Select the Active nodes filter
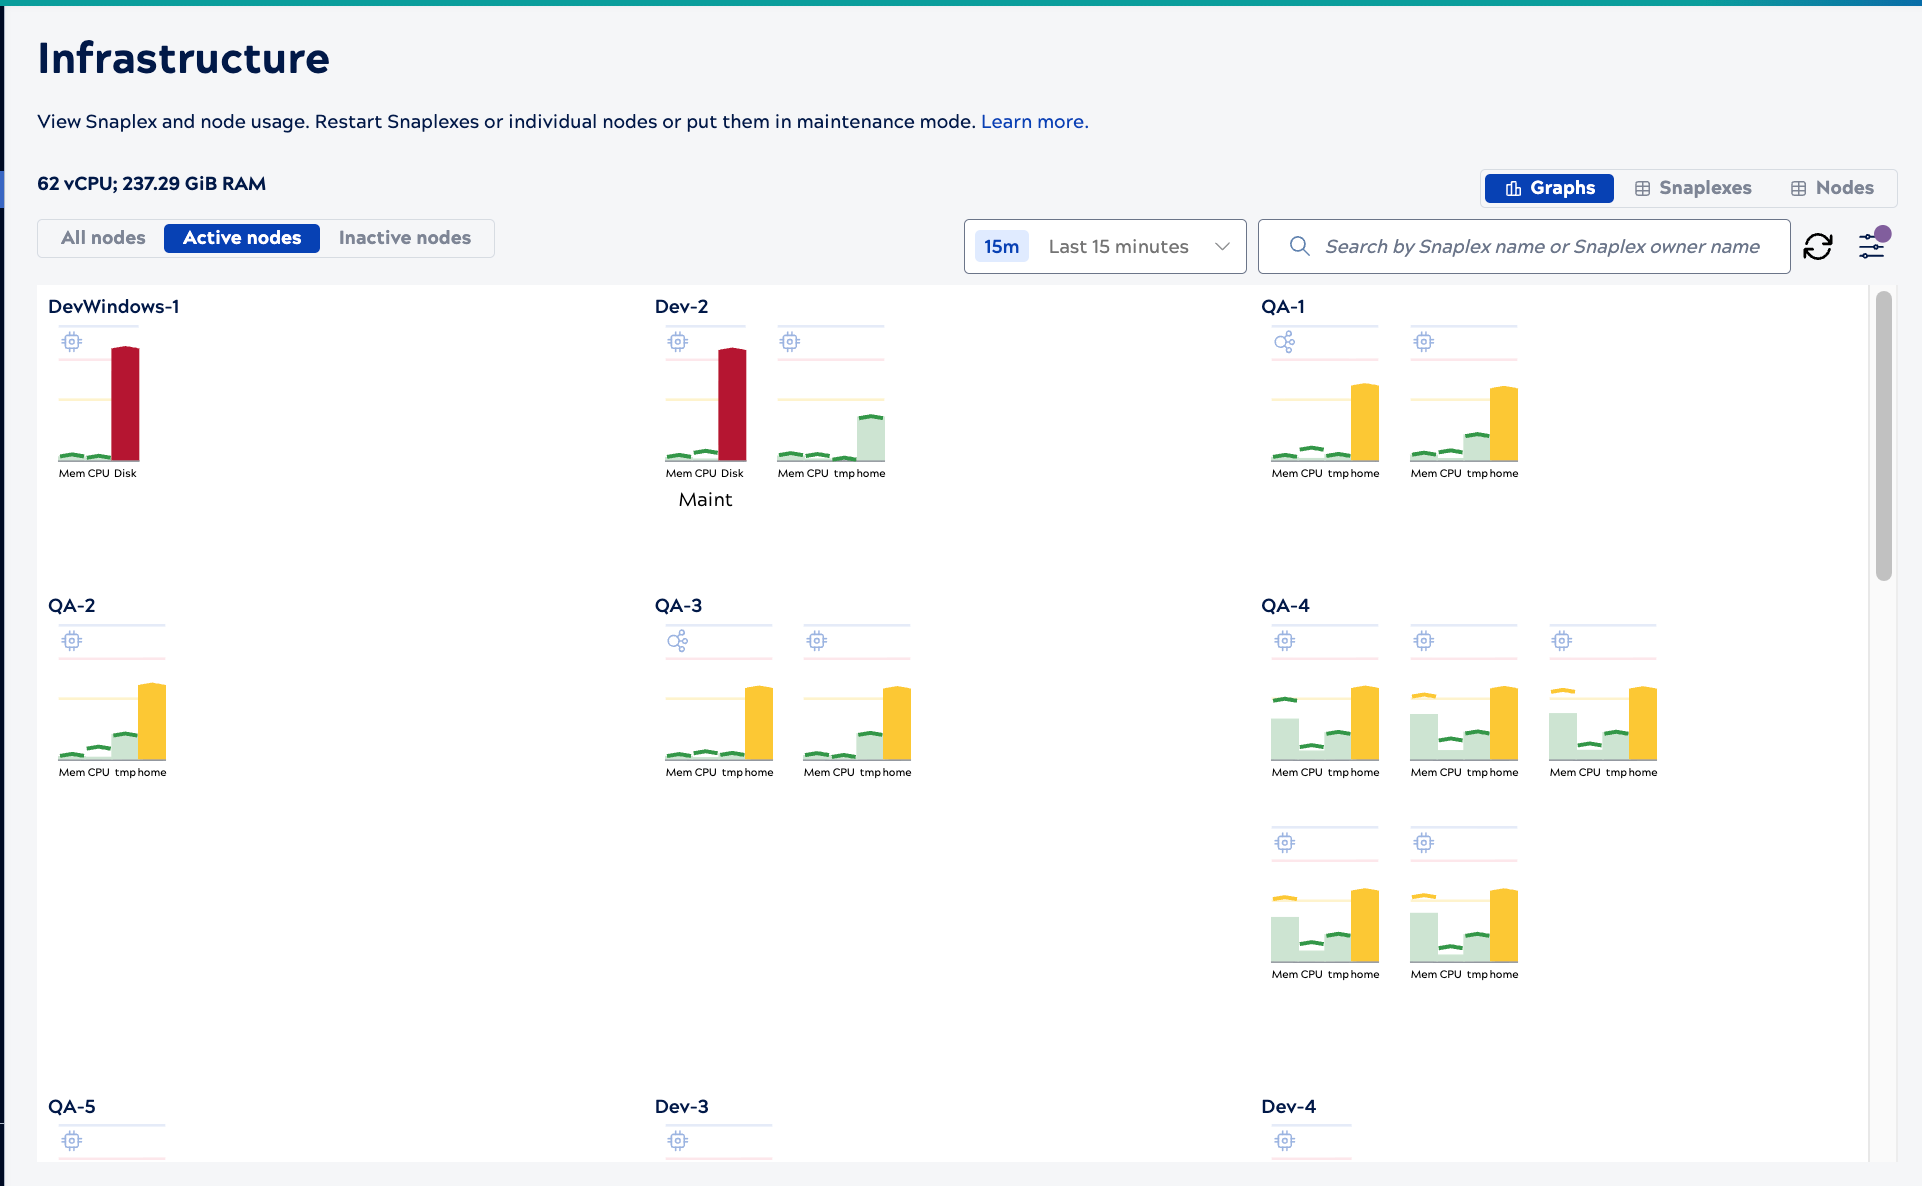Viewport: 1922px width, 1186px height. pos(242,238)
